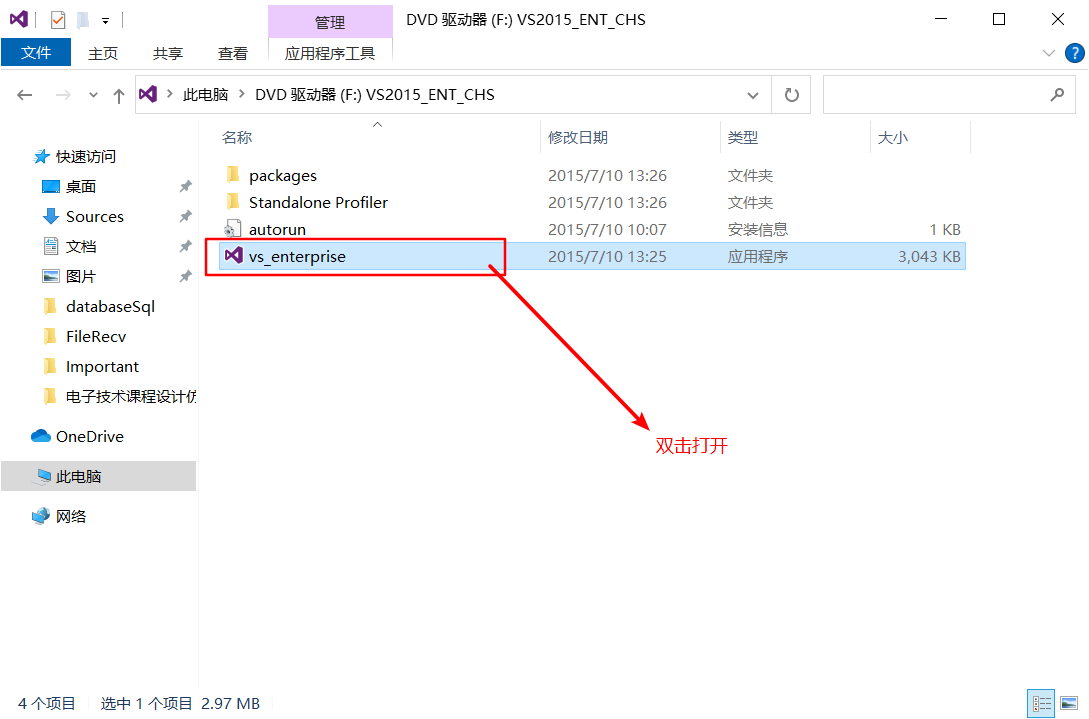Open the address bar history dropdown
1089x719 pixels.
(753, 95)
